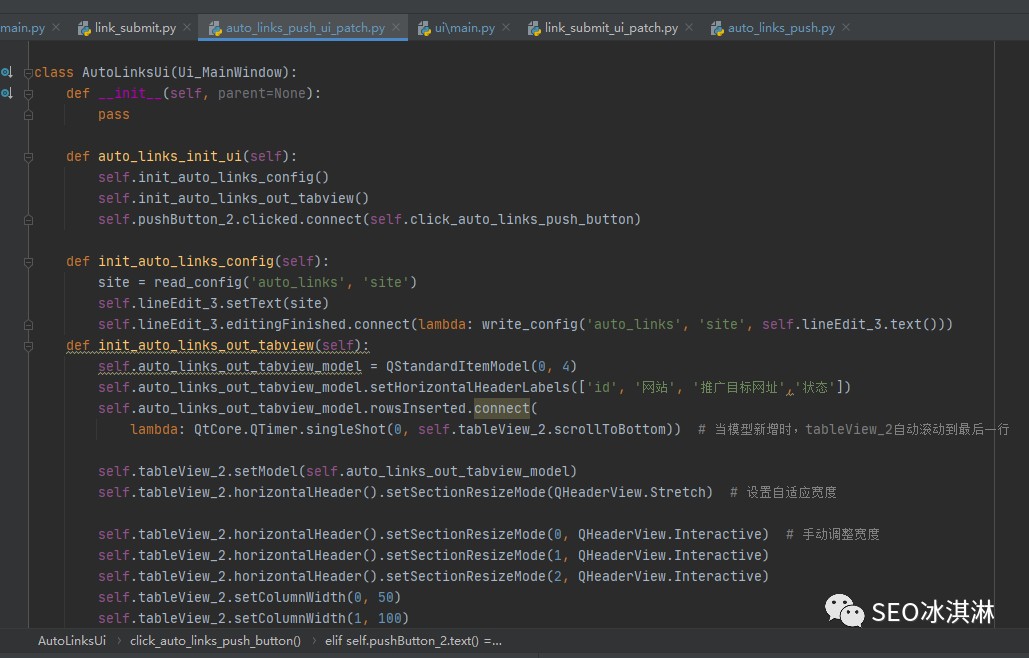Click 'parent=None' parameter in __init__
1029x658 pixels.
coord(262,93)
